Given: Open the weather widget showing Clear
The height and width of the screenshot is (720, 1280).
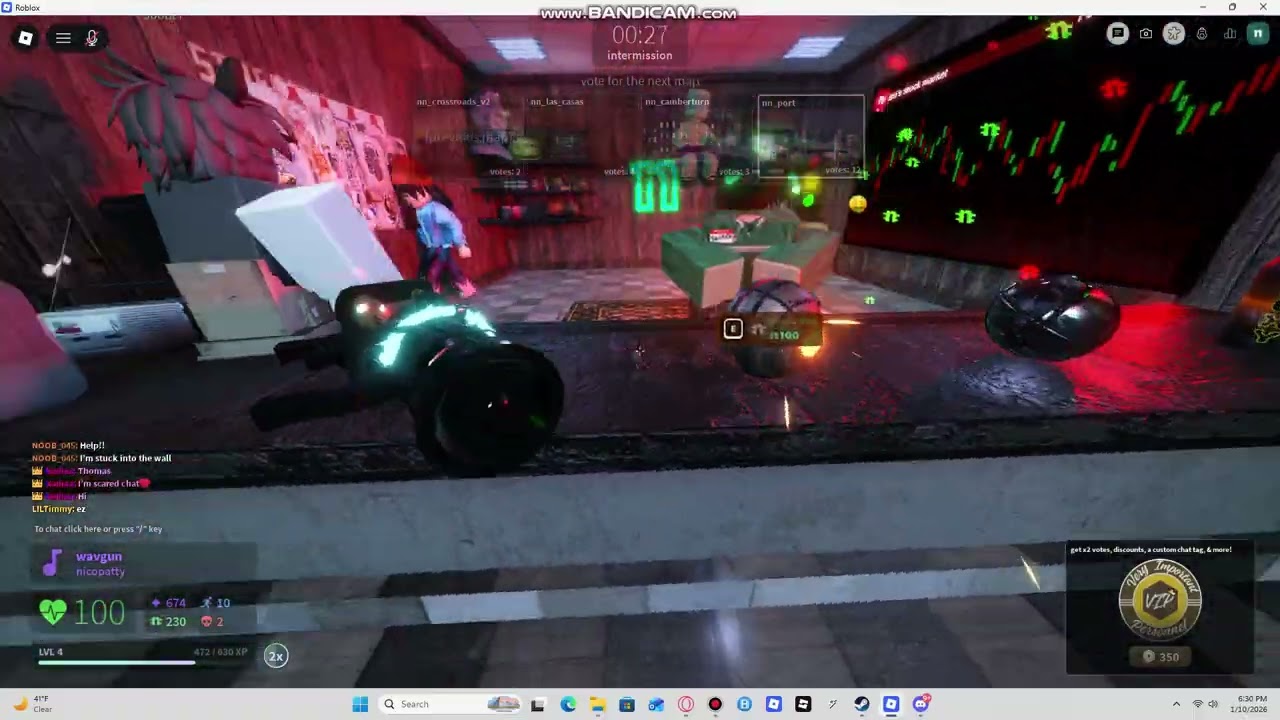Looking at the screenshot, I should tap(32, 704).
